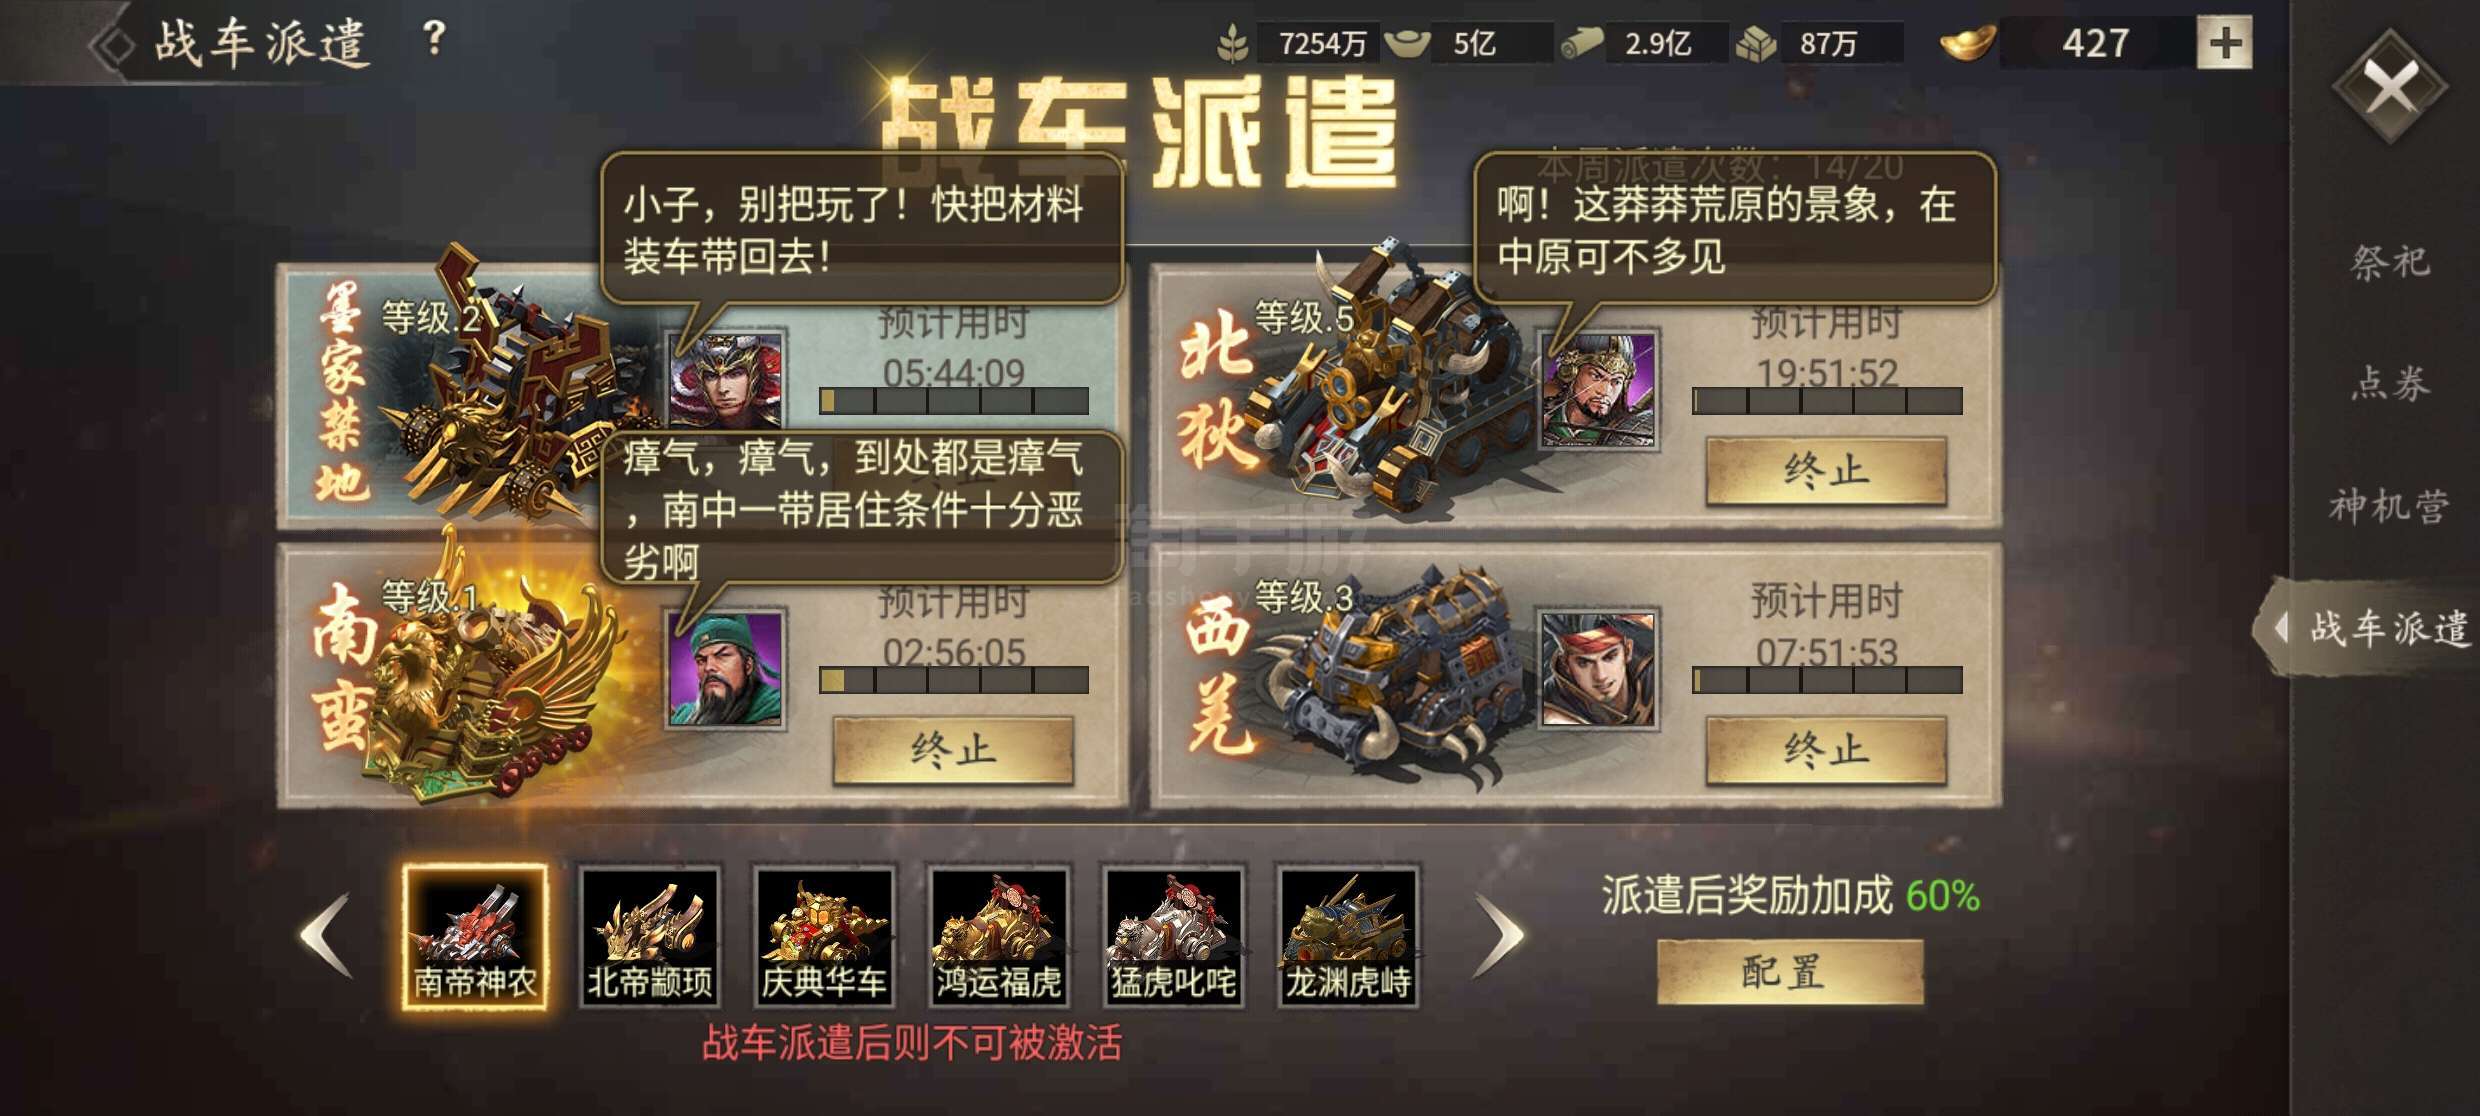Open the help question mark icon

(433, 38)
